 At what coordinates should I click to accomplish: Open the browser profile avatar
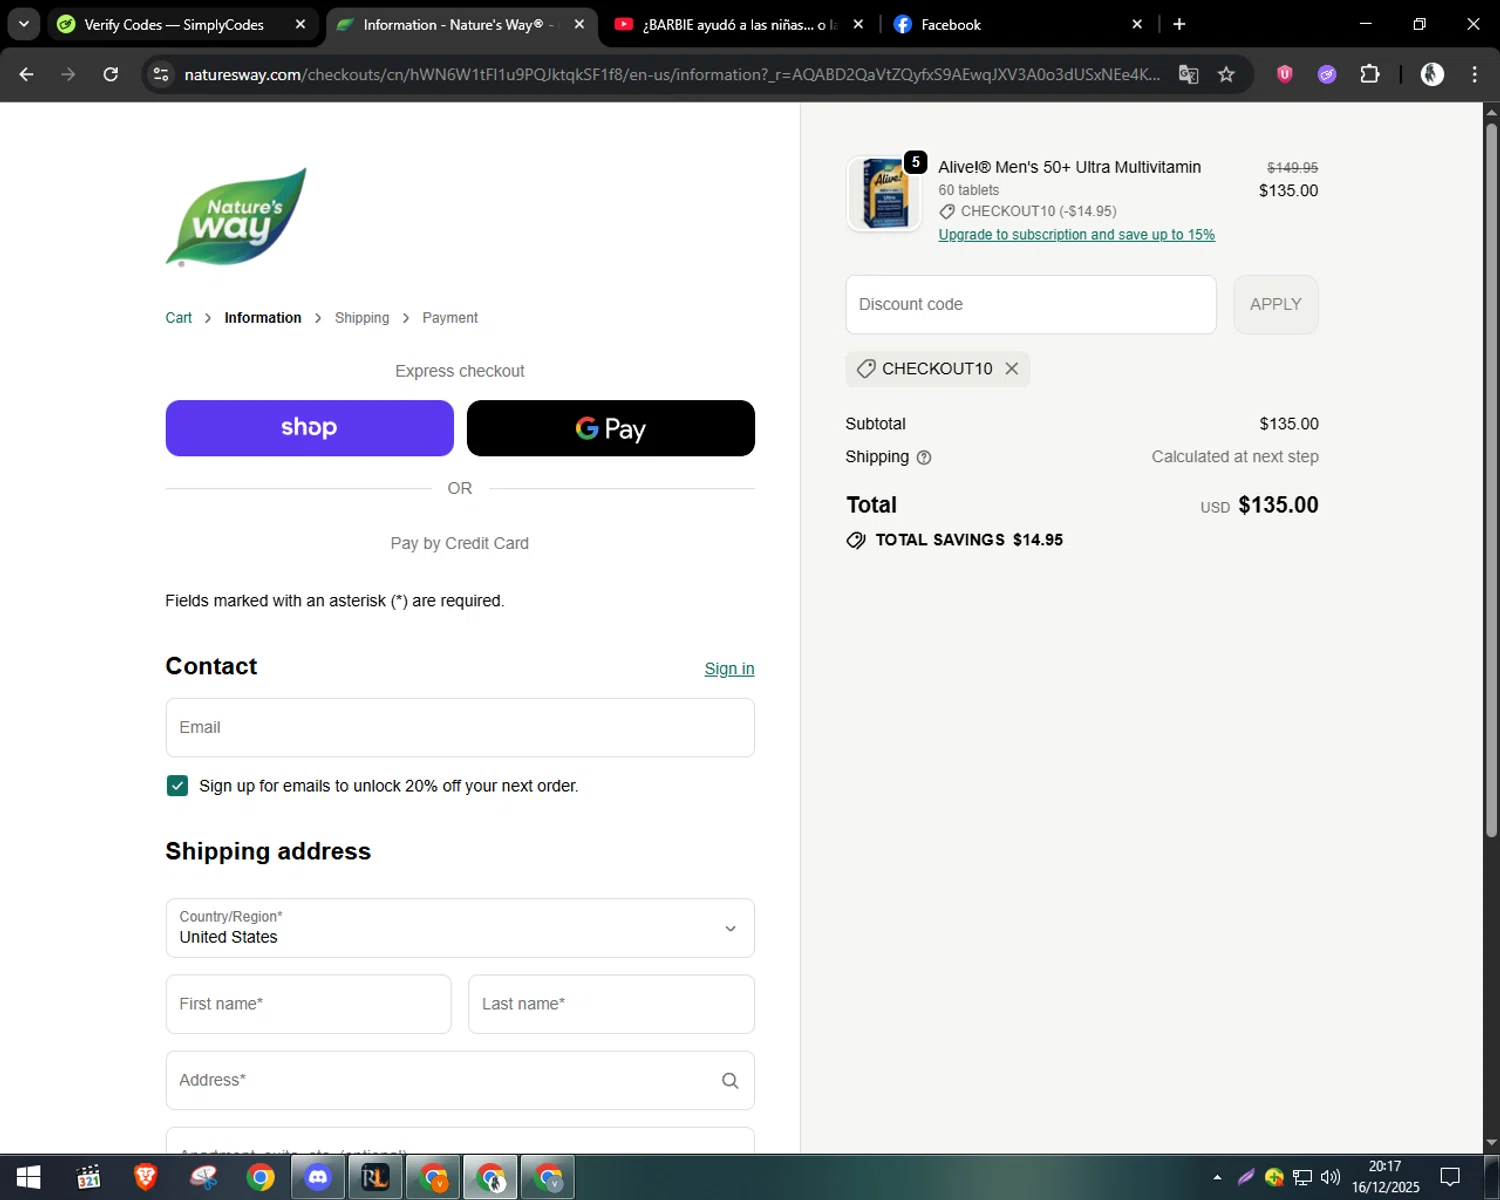(x=1432, y=74)
